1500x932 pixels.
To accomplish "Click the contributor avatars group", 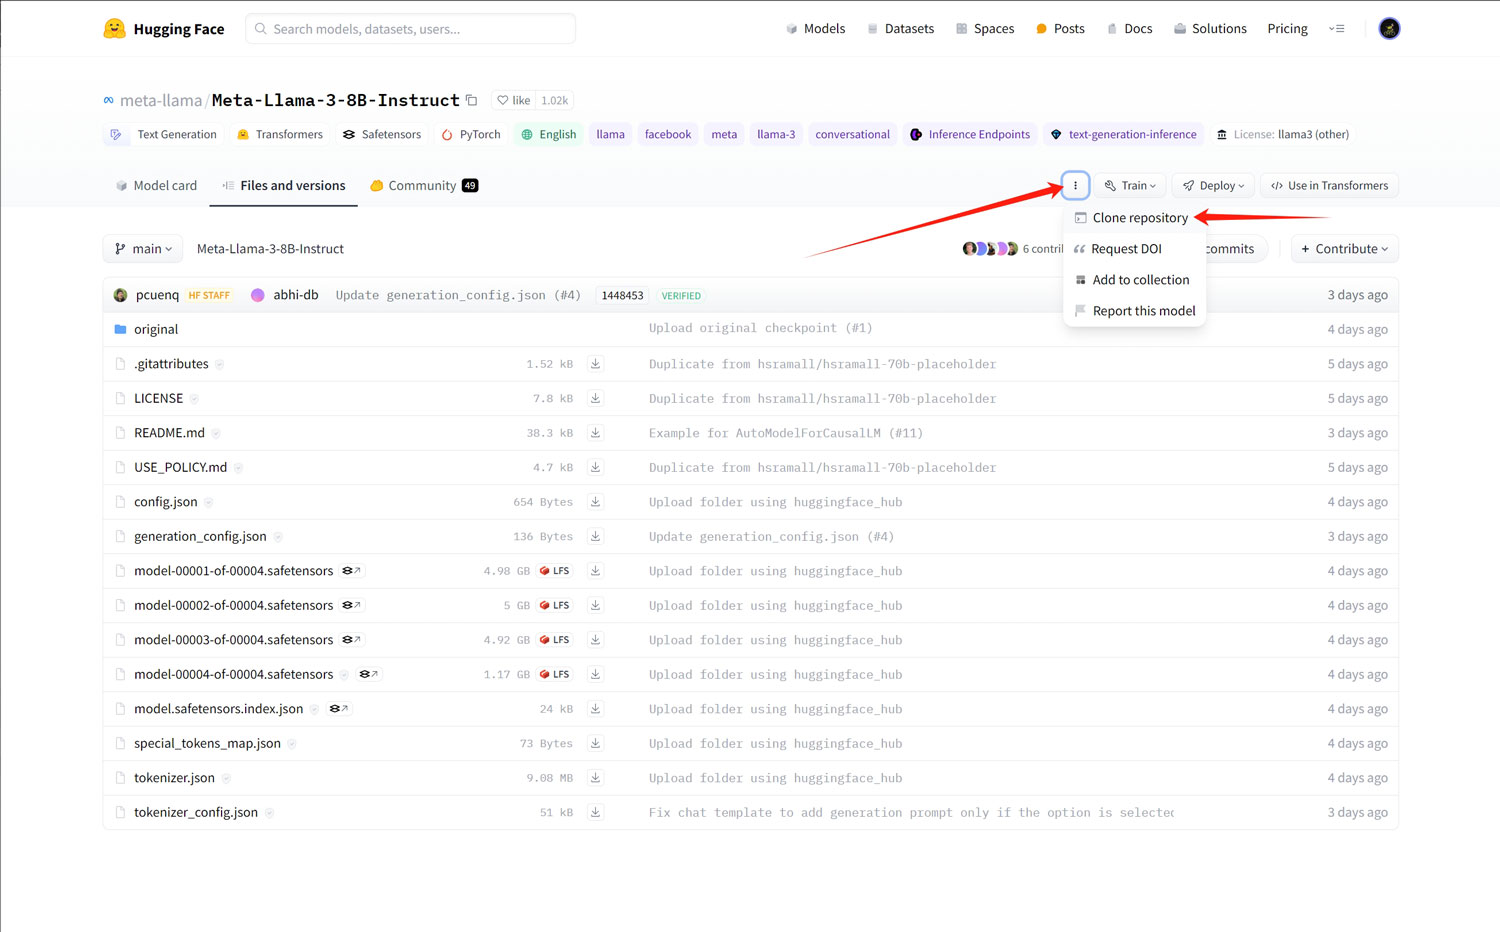I will point(990,249).
